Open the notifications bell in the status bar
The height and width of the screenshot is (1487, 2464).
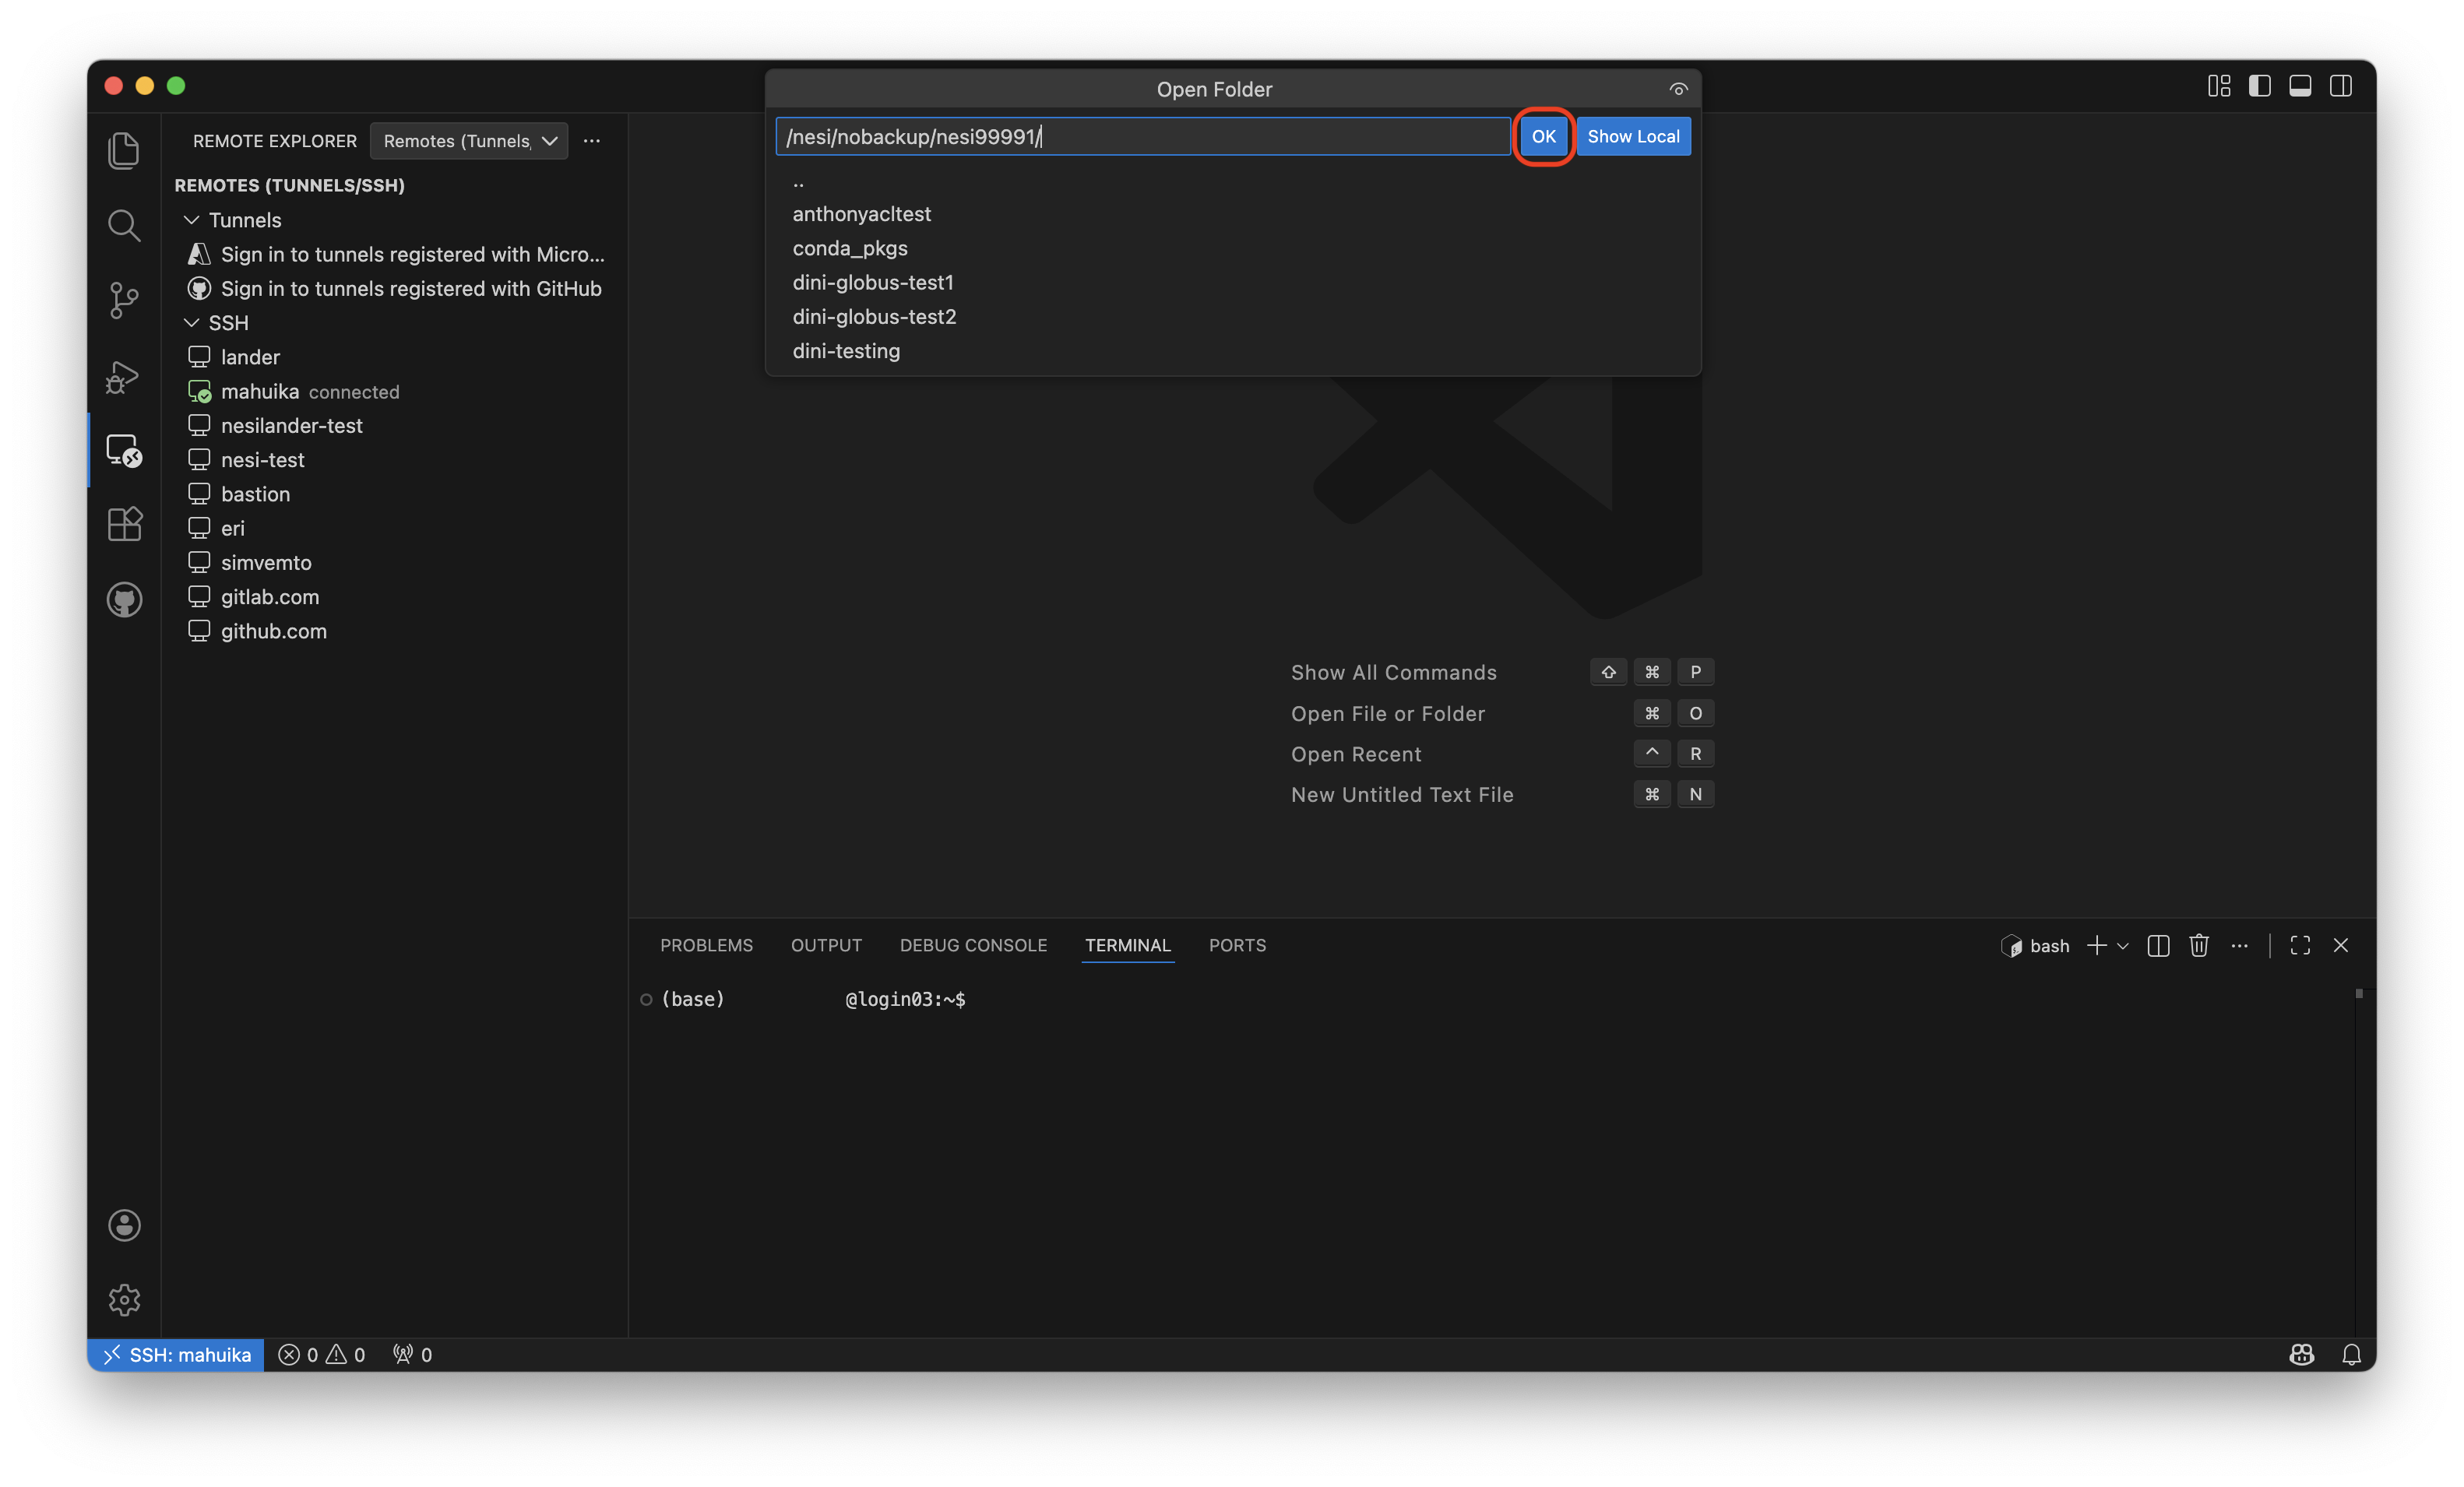pos(2352,1355)
